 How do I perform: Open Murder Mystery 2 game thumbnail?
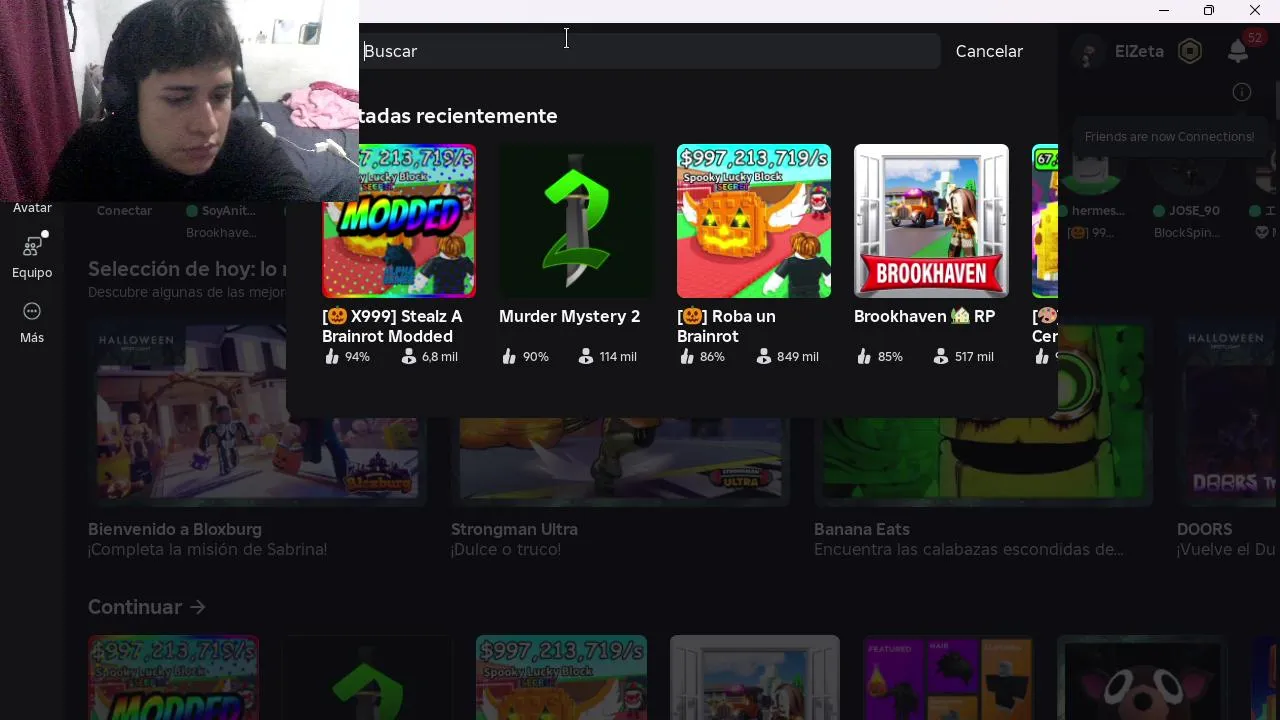(x=577, y=221)
